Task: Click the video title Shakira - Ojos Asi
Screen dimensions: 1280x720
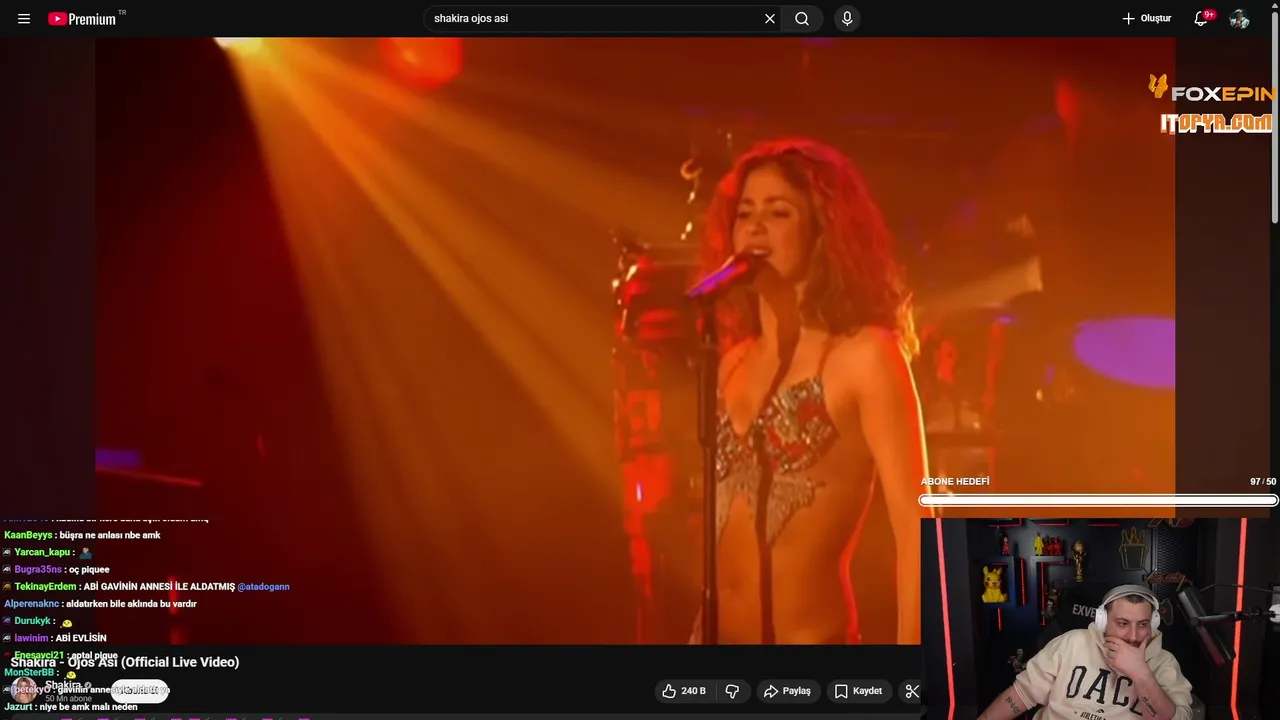Action: (125, 662)
